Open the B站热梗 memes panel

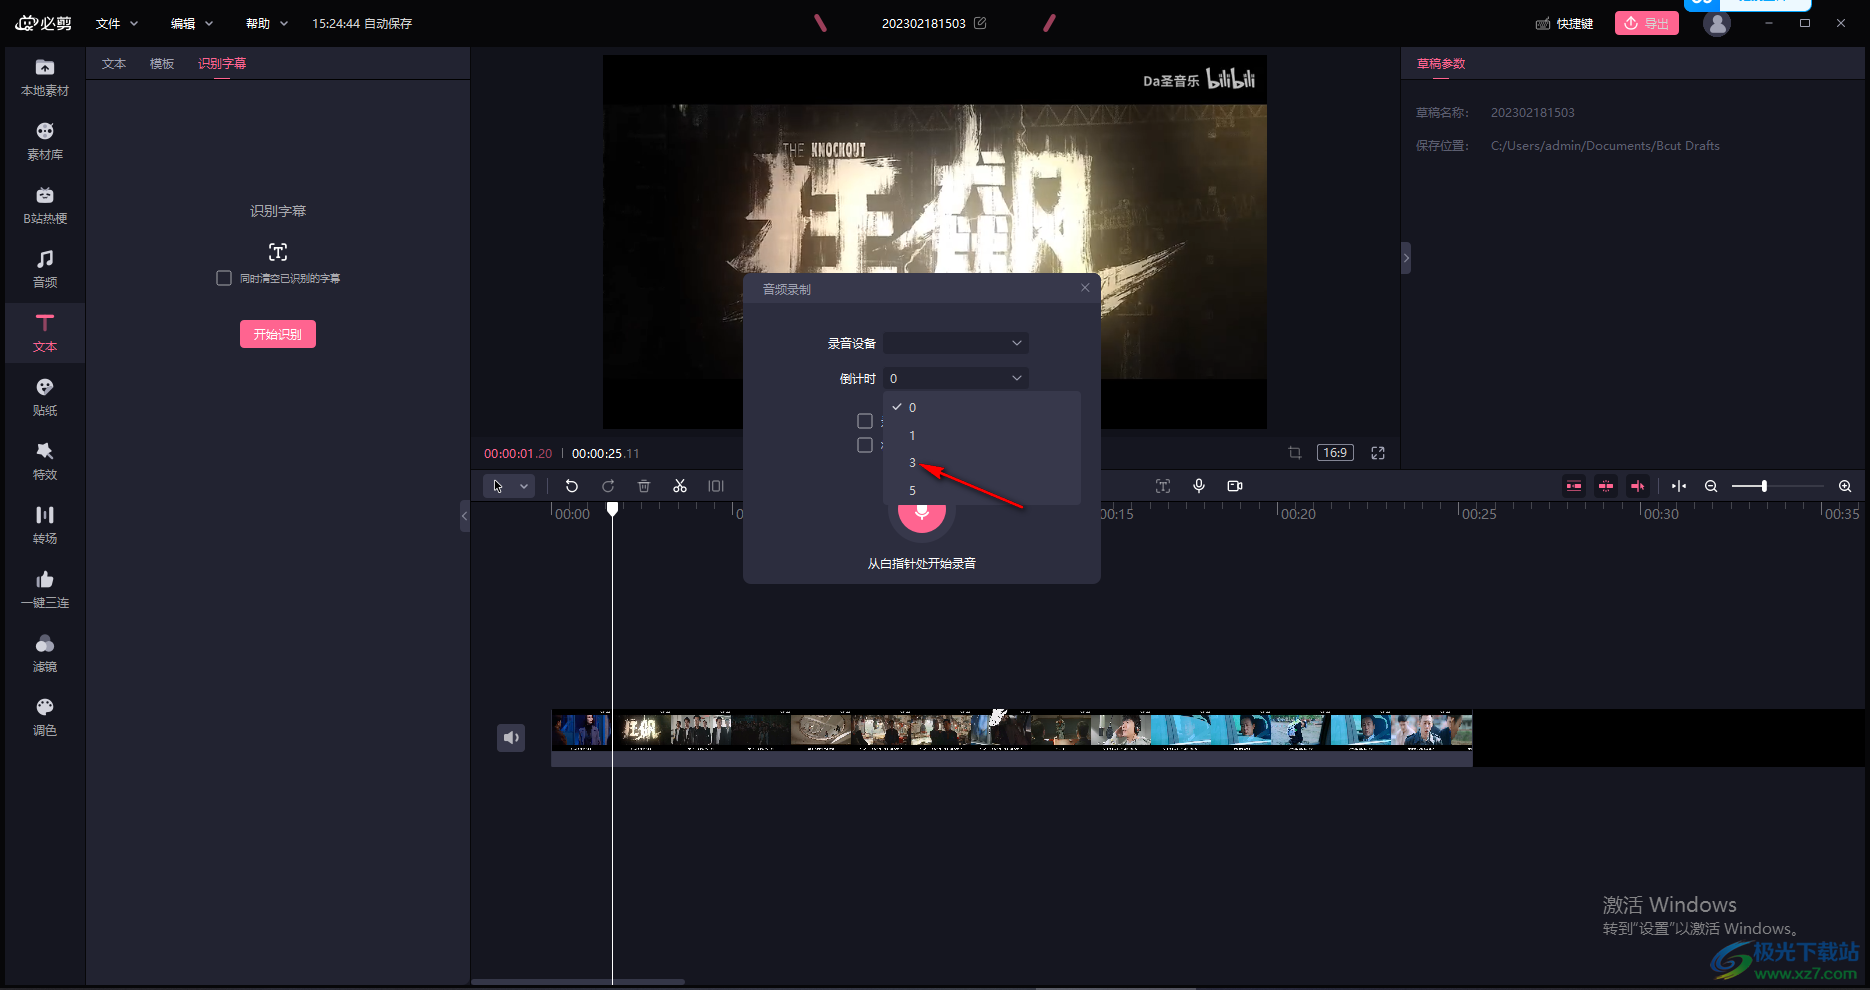[x=45, y=206]
